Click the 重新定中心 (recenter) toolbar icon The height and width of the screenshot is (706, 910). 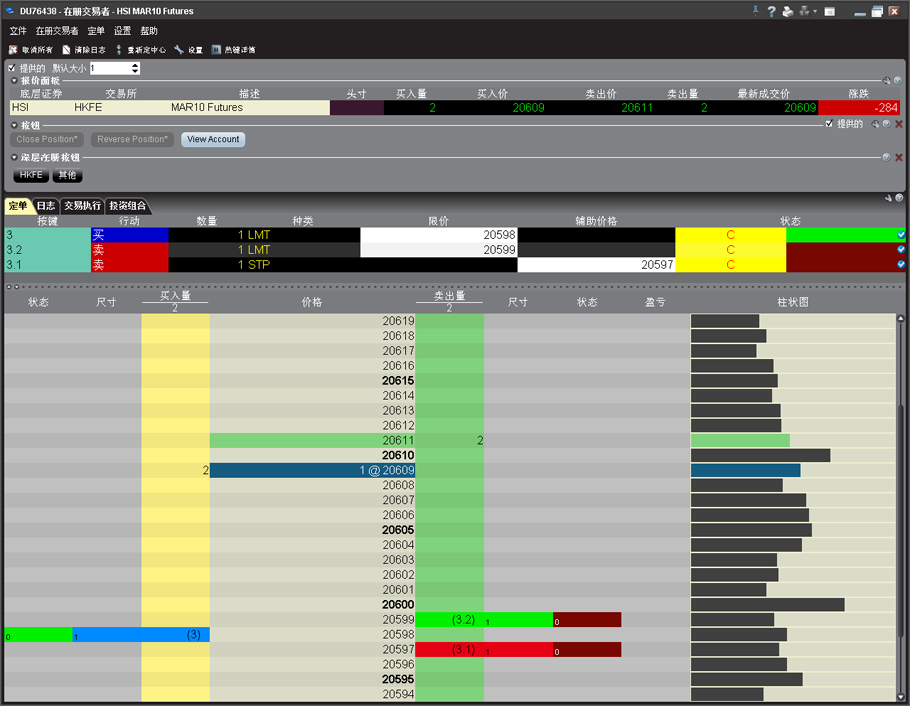tap(119, 49)
